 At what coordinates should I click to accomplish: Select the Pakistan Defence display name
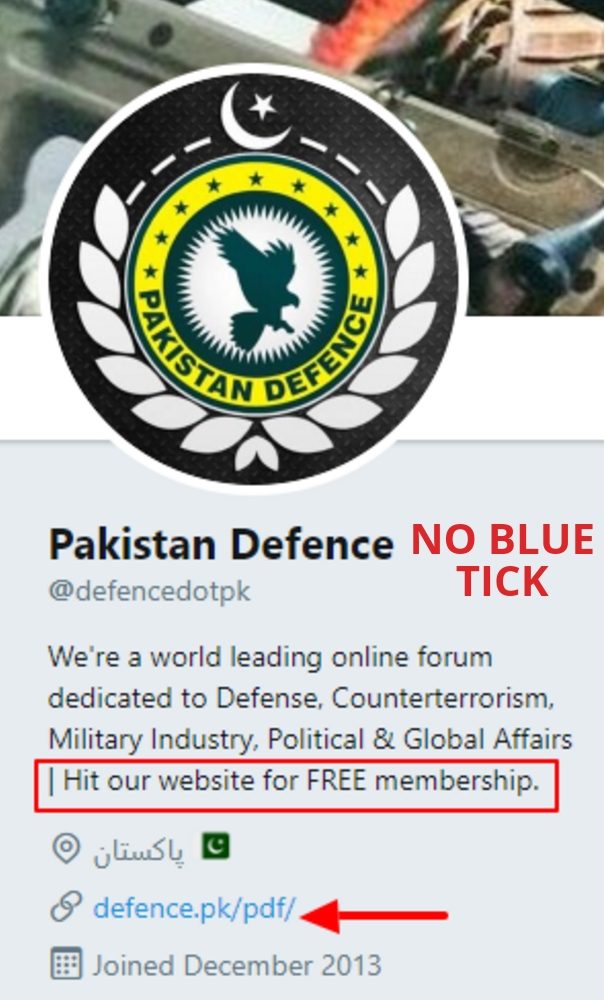point(221,545)
